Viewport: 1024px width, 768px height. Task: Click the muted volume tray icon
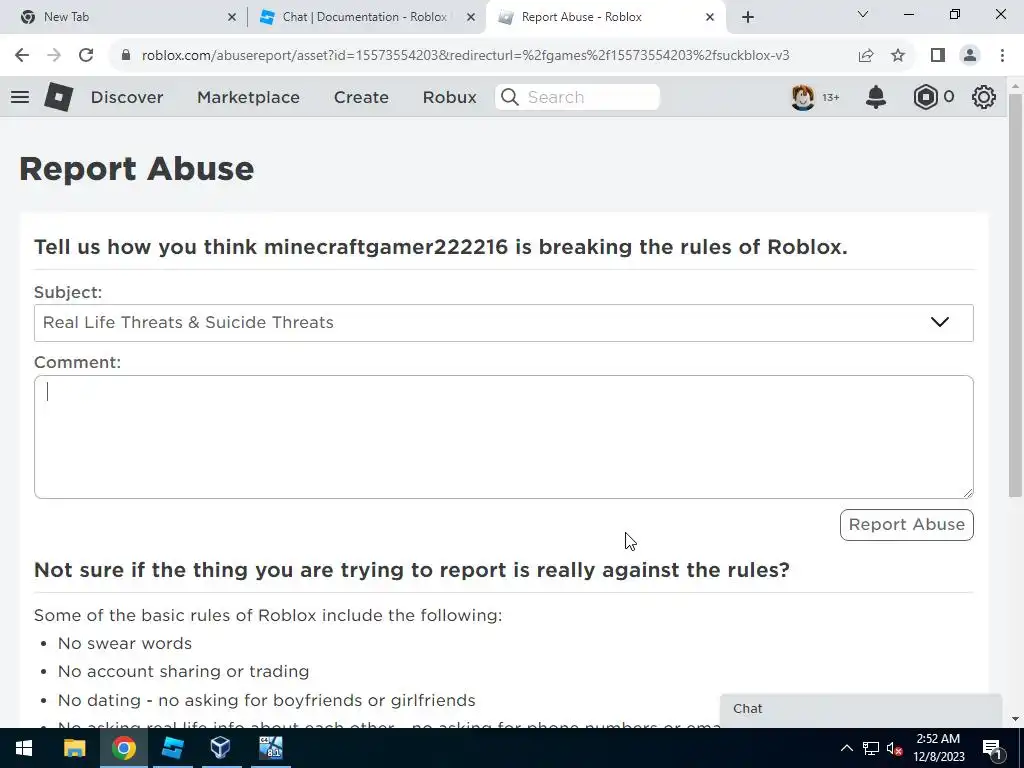pyautogui.click(x=895, y=748)
